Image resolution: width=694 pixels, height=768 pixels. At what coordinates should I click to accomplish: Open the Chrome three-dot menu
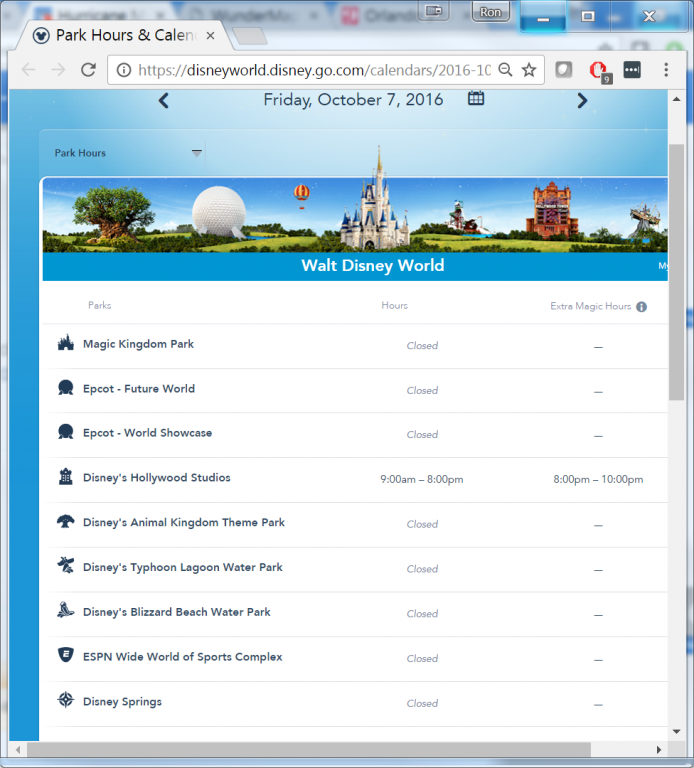pos(666,70)
